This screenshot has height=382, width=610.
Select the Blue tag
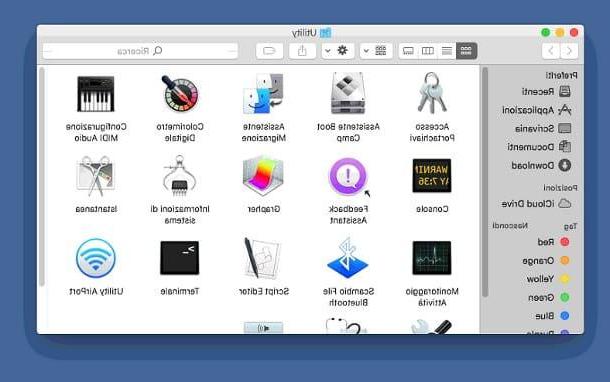pos(552,316)
